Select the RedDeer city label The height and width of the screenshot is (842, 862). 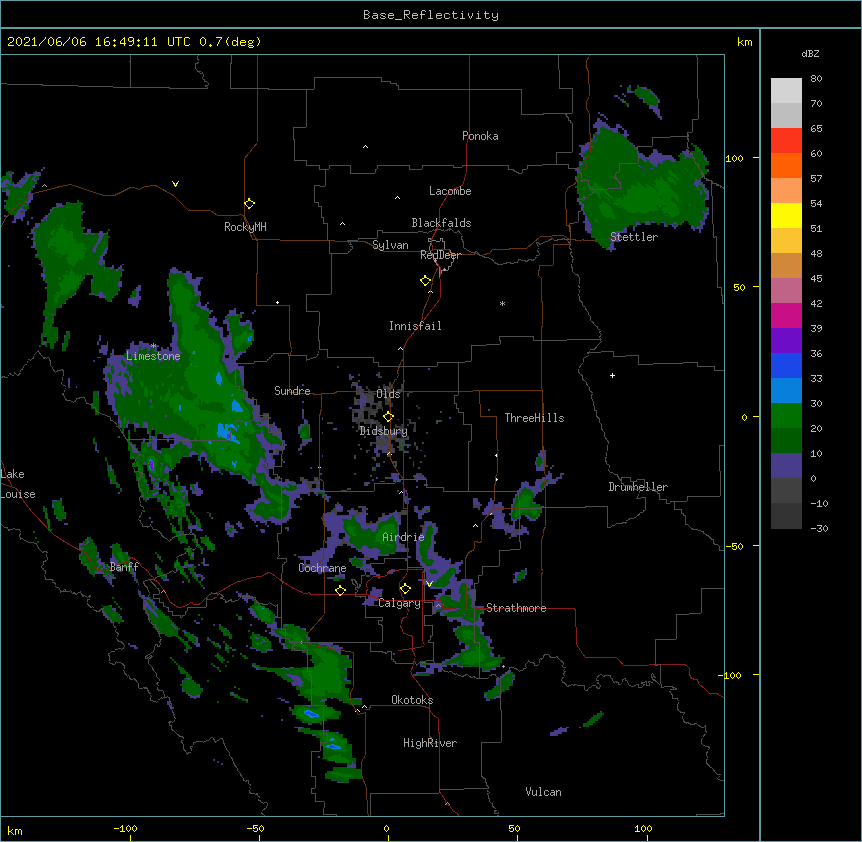point(440,255)
